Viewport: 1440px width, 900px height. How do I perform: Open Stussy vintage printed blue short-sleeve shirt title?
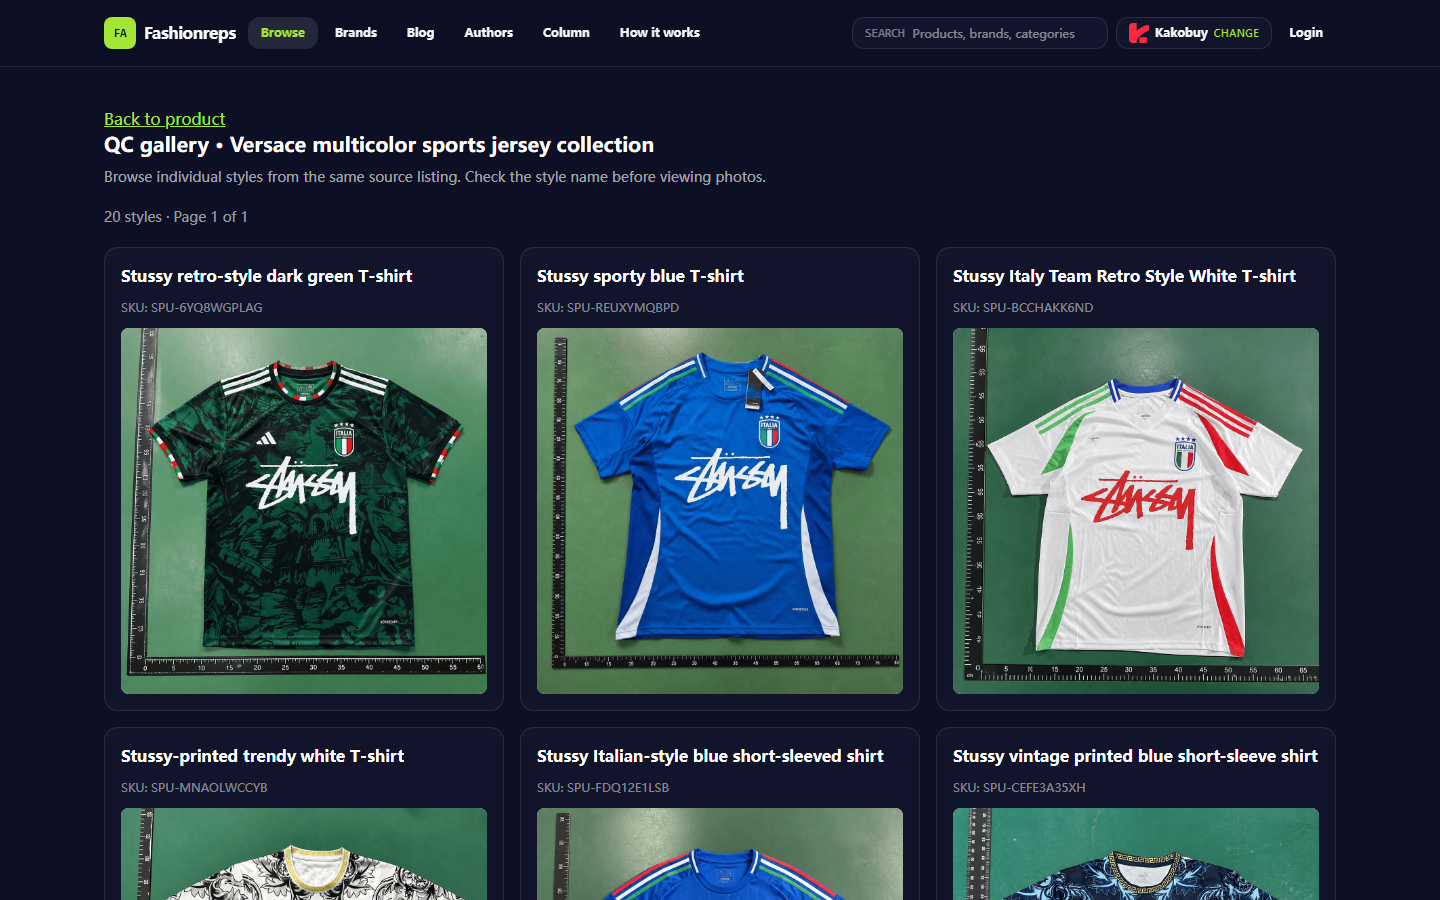(x=1135, y=756)
